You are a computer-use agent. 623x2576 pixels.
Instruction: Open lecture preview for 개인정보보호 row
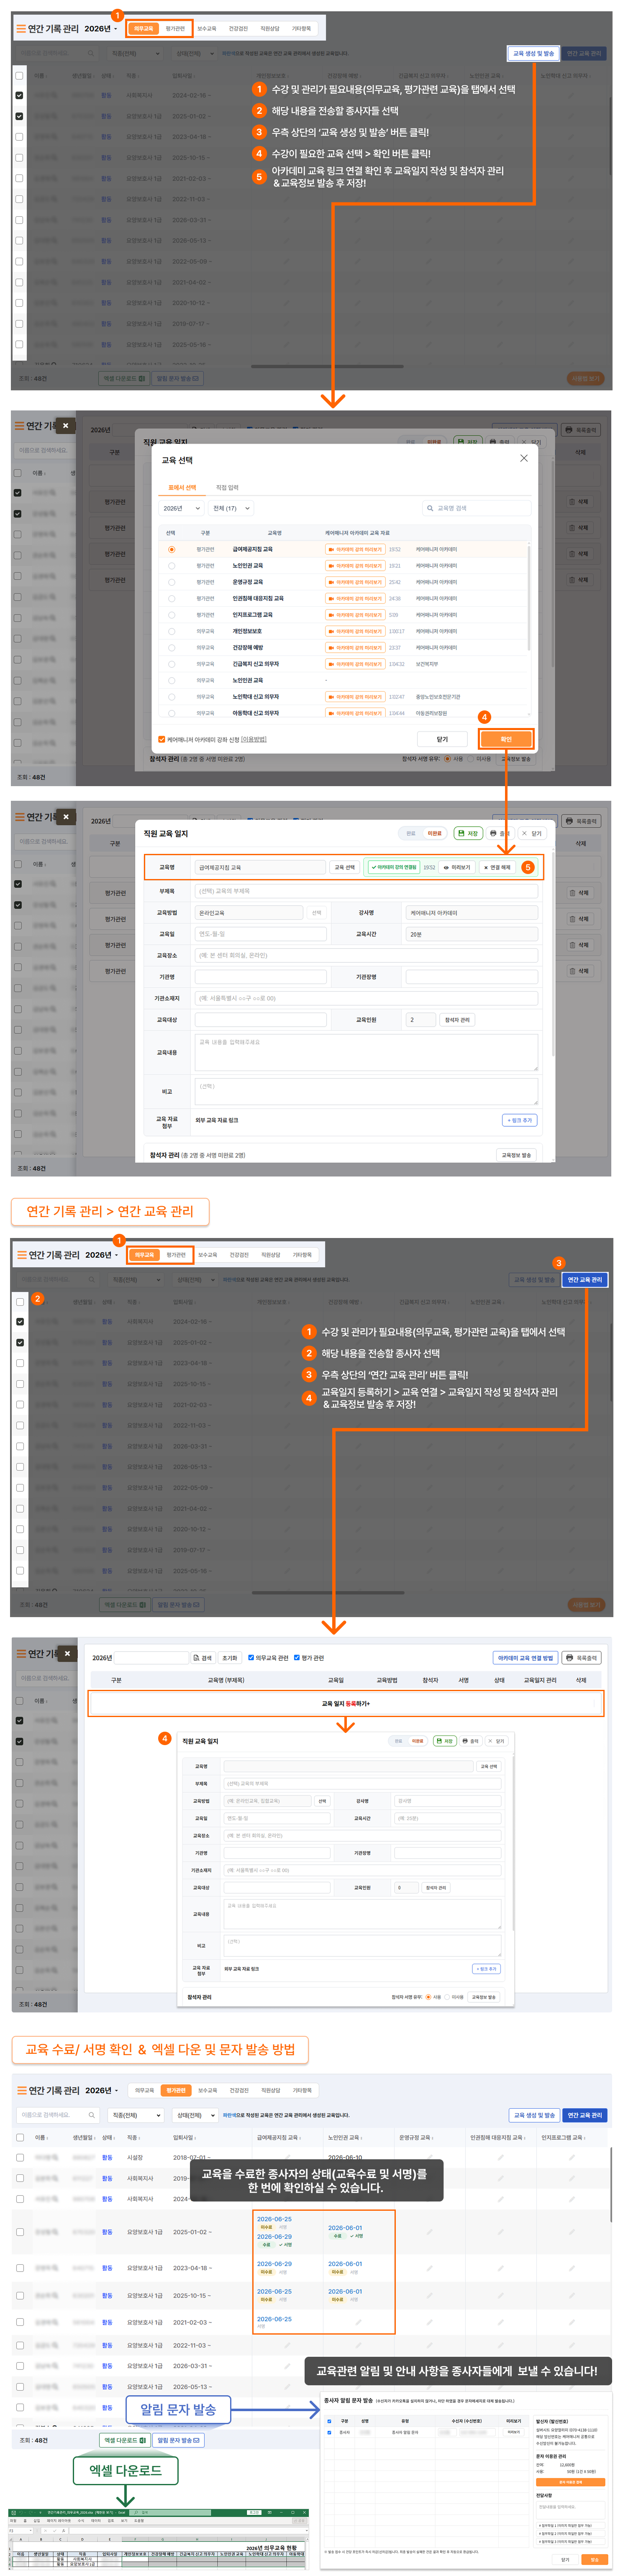pyautogui.click(x=355, y=631)
